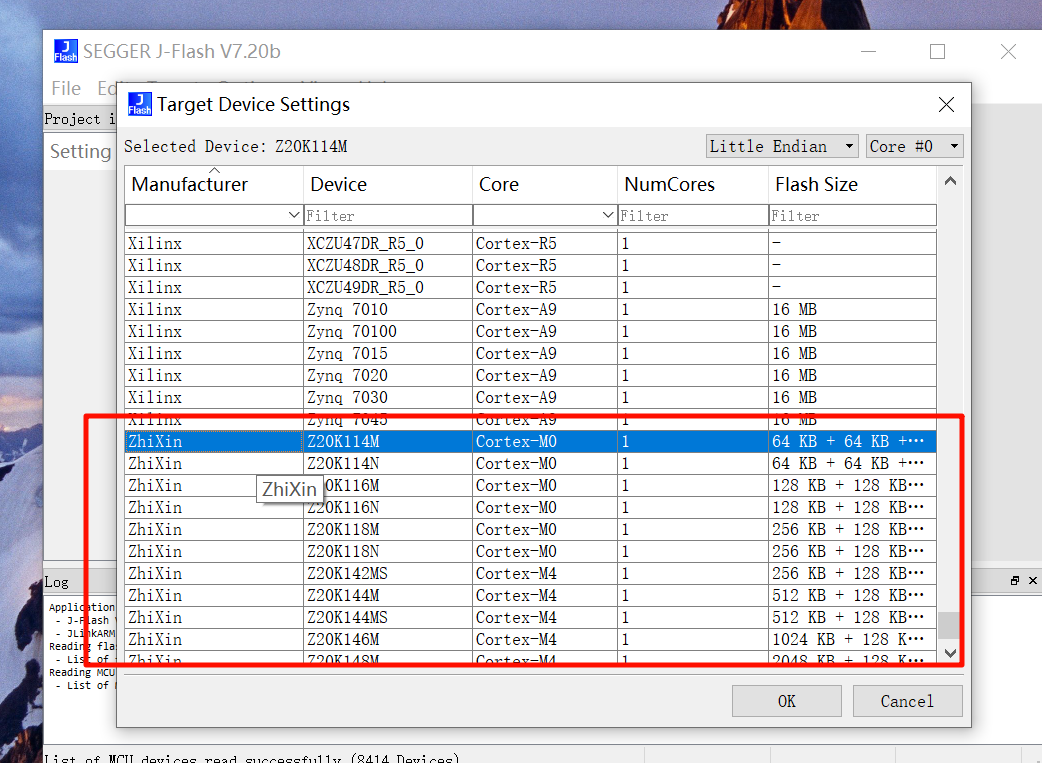Image resolution: width=1042 pixels, height=763 pixels.
Task: Select the Z20K144M device row
Action: point(530,595)
